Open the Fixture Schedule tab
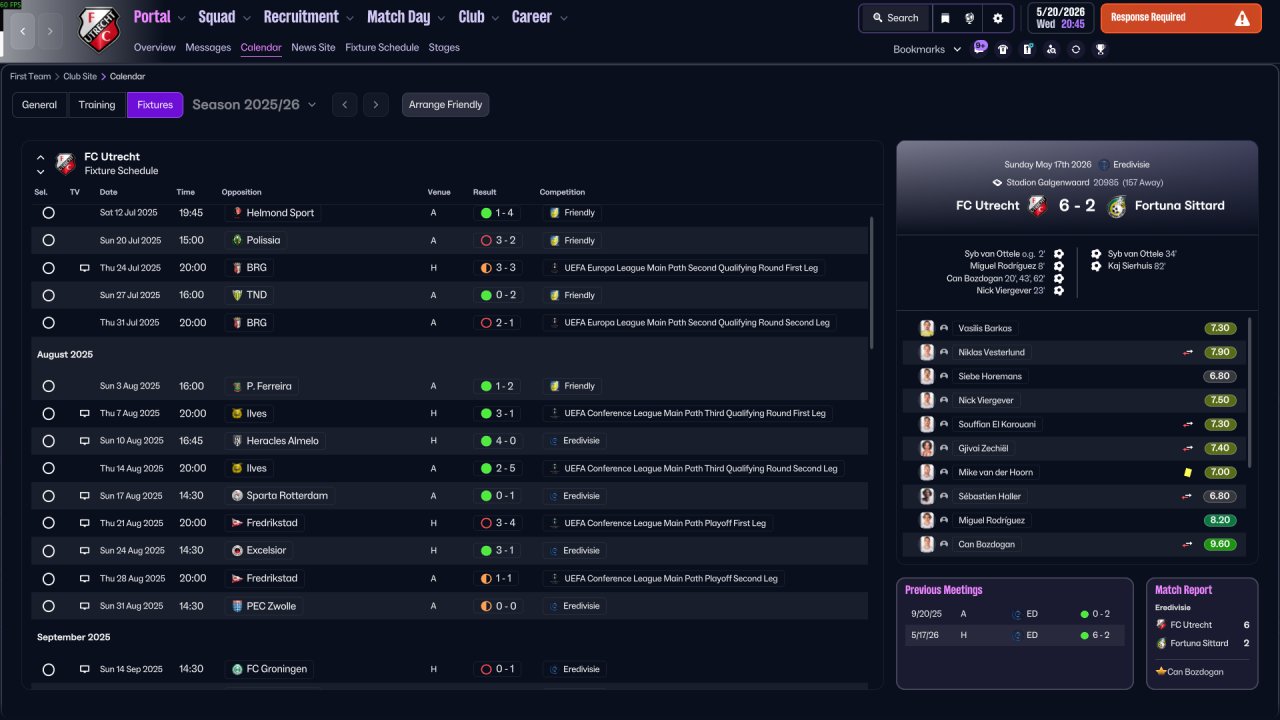1280x720 pixels. pyautogui.click(x=382, y=47)
